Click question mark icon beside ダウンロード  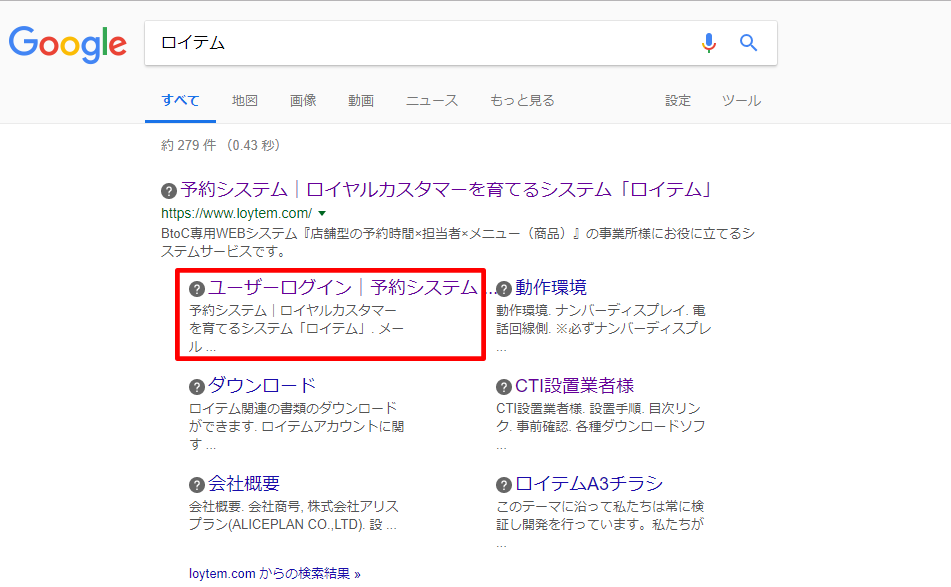pyautogui.click(x=197, y=387)
